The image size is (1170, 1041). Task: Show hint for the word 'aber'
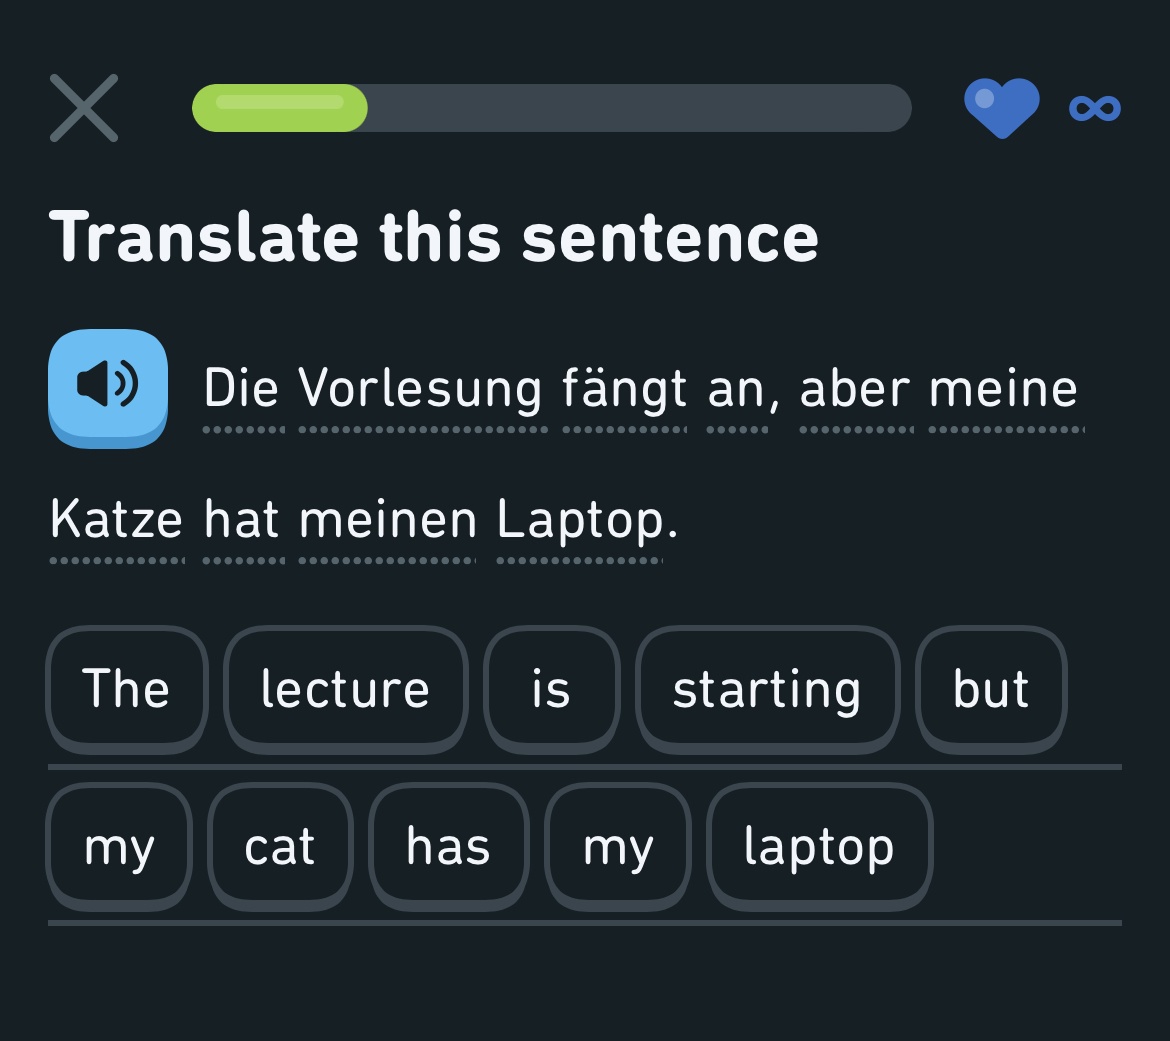[855, 390]
